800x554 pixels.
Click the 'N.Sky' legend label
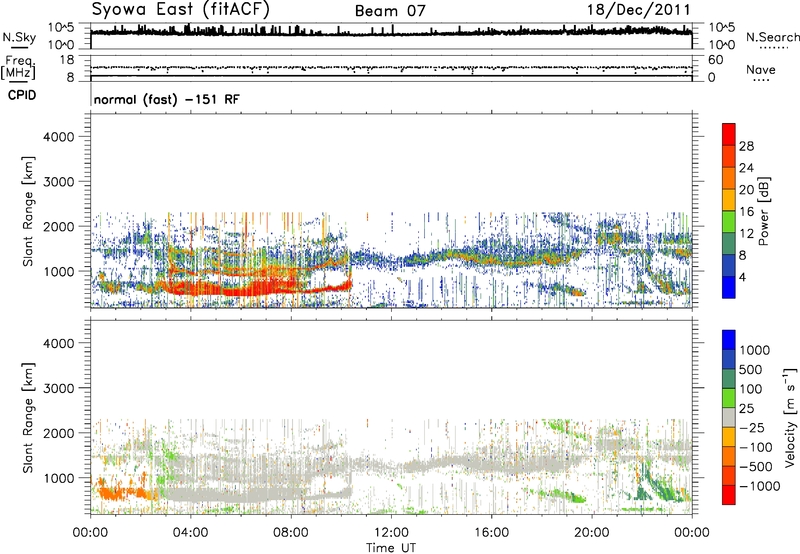click(19, 37)
